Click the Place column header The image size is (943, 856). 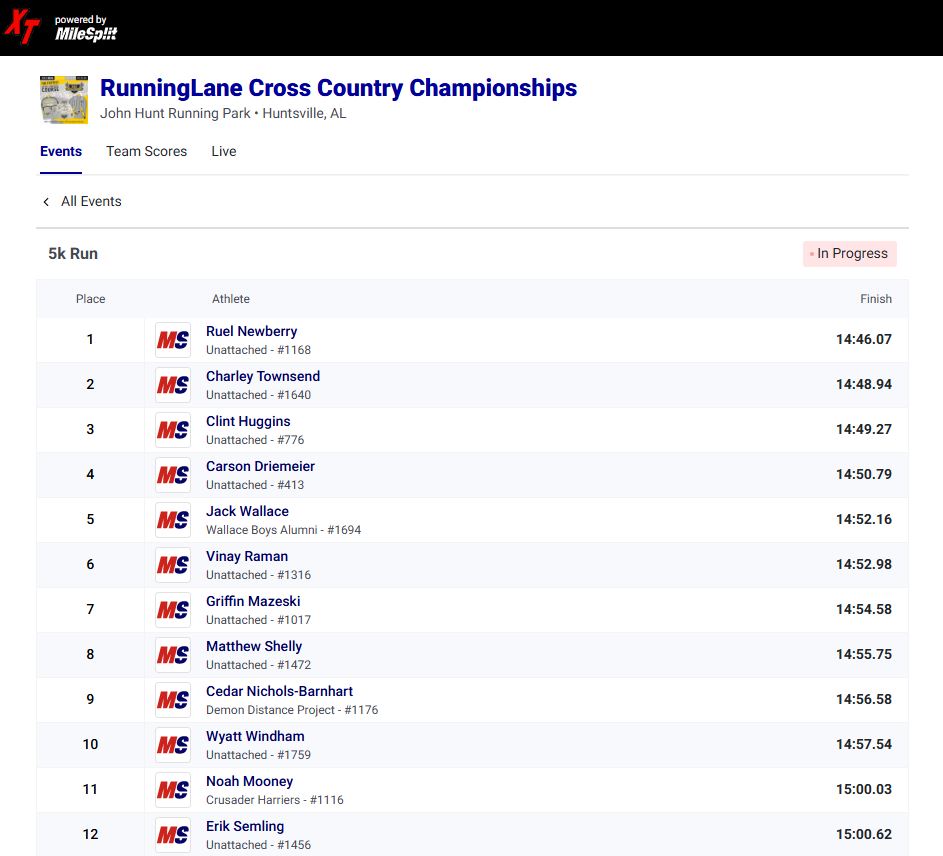90,299
